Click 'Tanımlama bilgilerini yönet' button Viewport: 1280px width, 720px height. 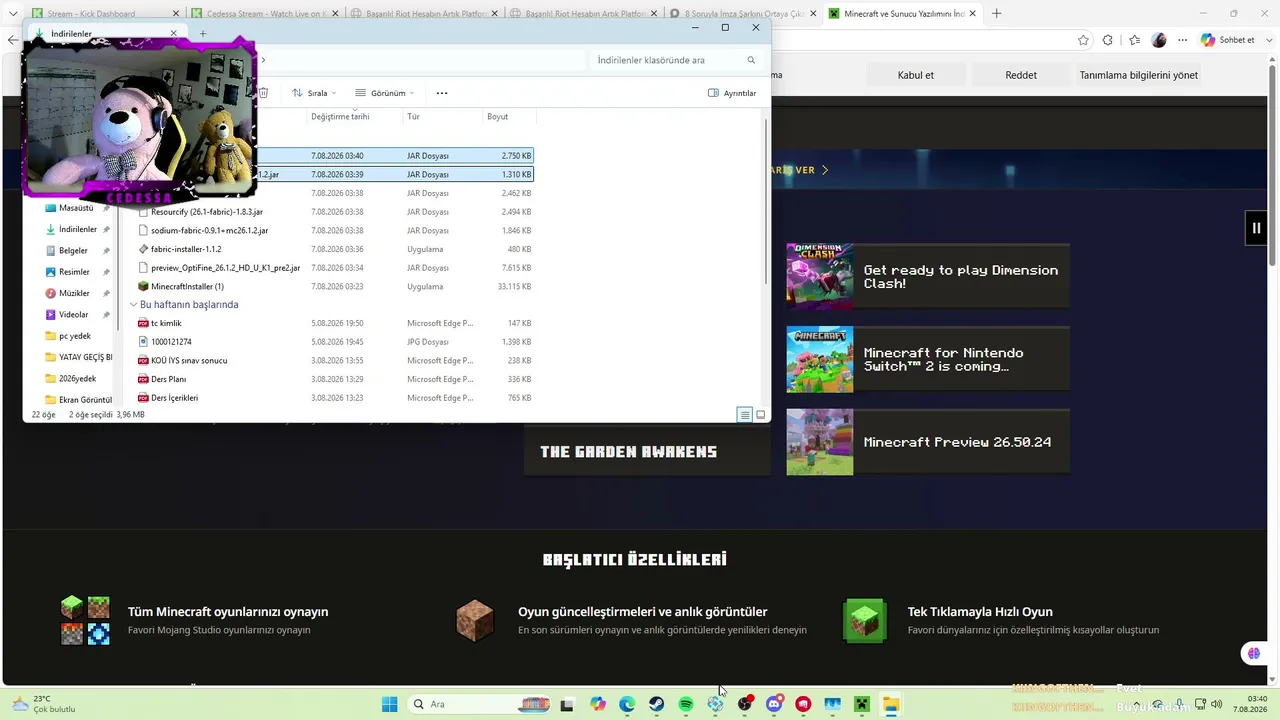coord(1139,75)
